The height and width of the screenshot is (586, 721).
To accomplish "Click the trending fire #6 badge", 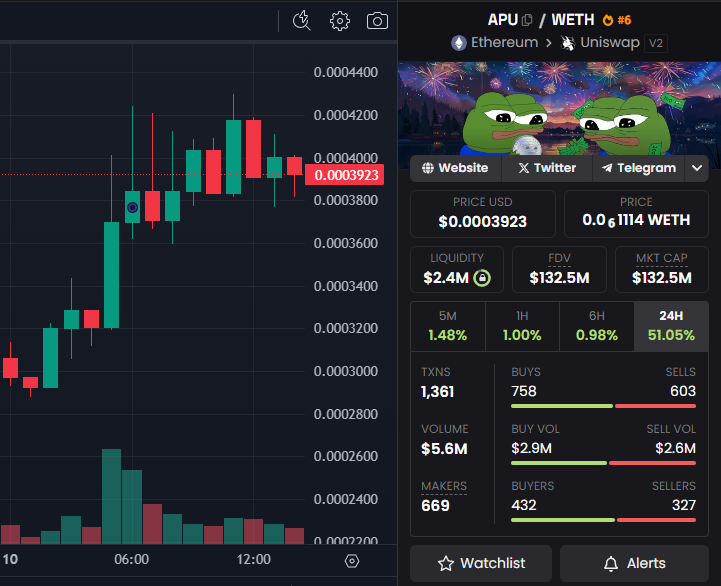I will pos(617,20).
